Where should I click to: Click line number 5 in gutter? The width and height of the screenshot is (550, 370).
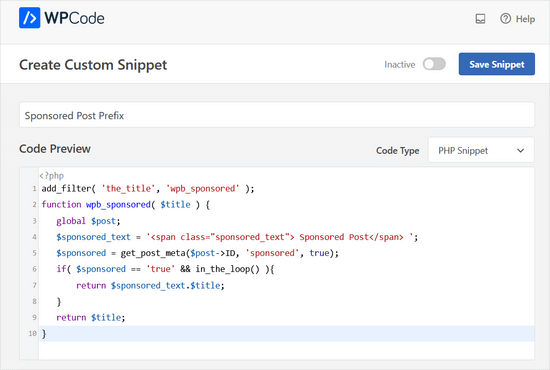tap(34, 253)
